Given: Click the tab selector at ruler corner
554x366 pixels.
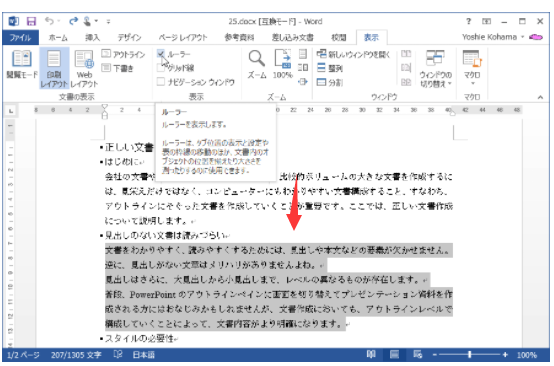Looking at the screenshot, I should [x=11, y=111].
